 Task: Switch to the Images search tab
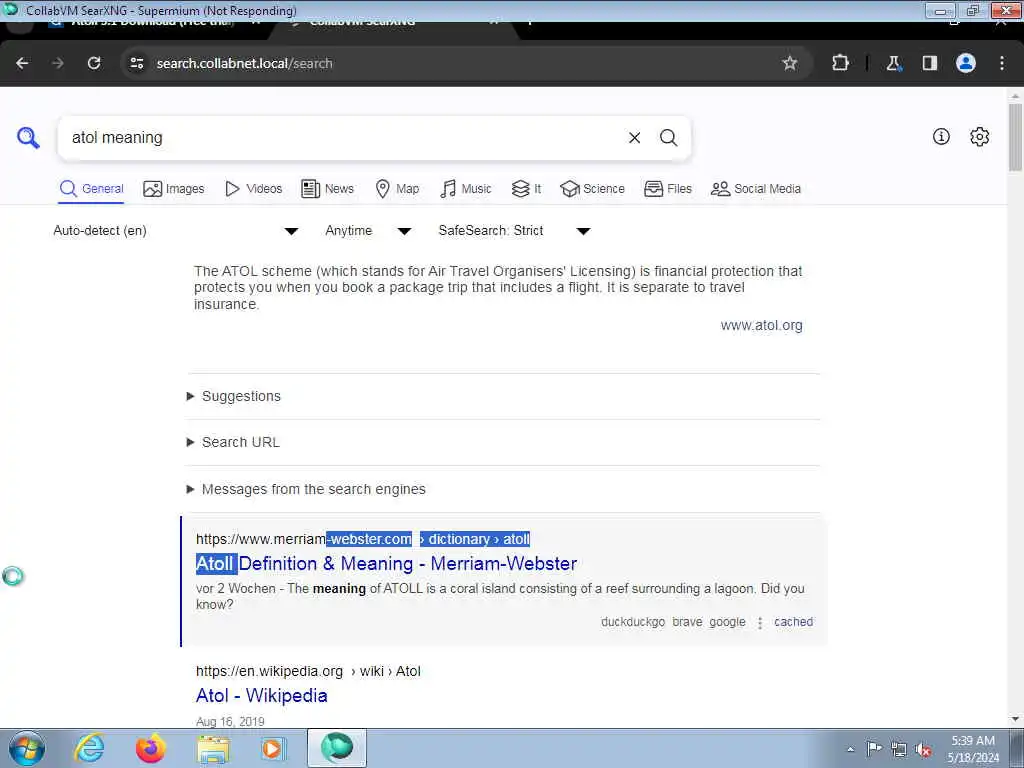tap(174, 189)
